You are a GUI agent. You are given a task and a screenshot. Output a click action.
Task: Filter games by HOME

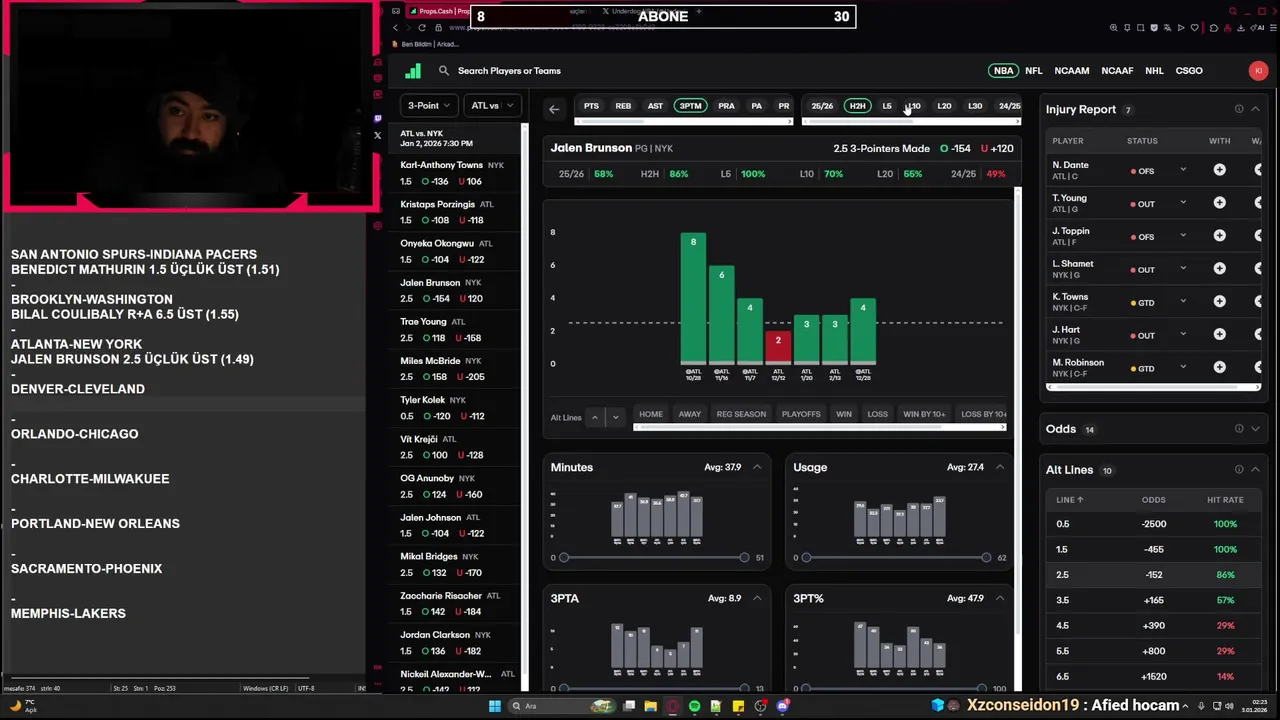tap(651, 414)
